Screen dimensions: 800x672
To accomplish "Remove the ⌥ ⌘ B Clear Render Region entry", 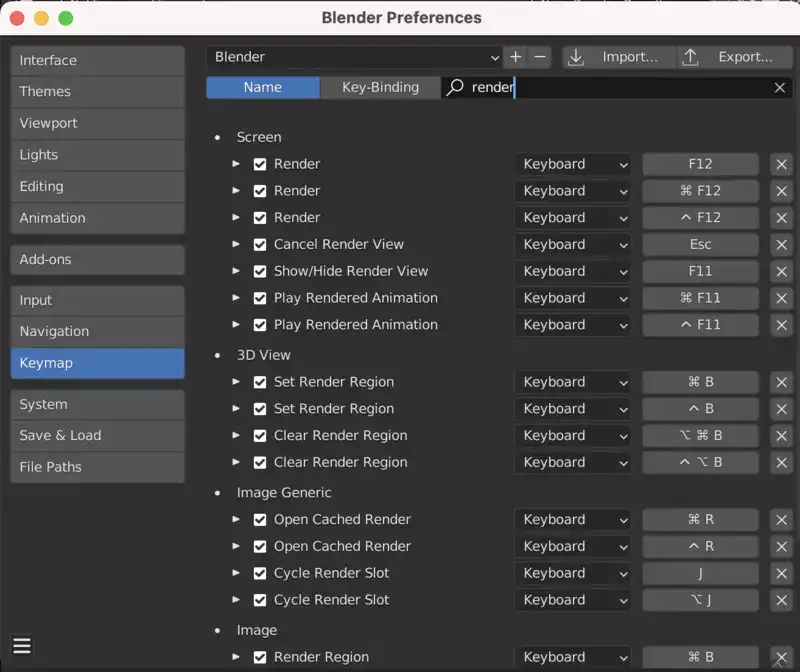I will pyautogui.click(x=781, y=436).
